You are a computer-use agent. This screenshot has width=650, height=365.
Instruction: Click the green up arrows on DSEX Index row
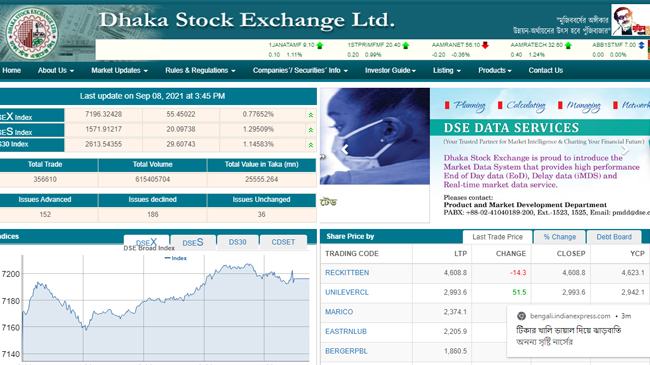pyautogui.click(x=310, y=115)
